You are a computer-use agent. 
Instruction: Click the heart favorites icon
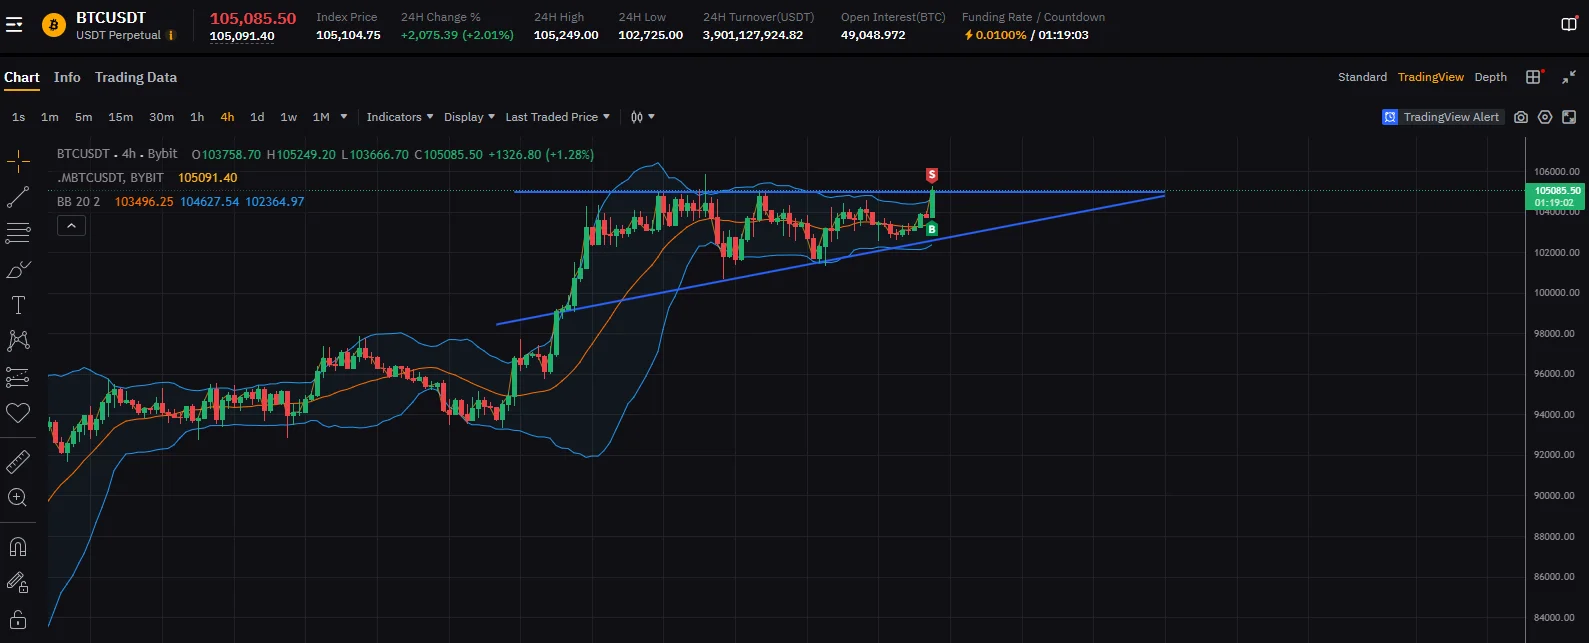[x=18, y=413]
